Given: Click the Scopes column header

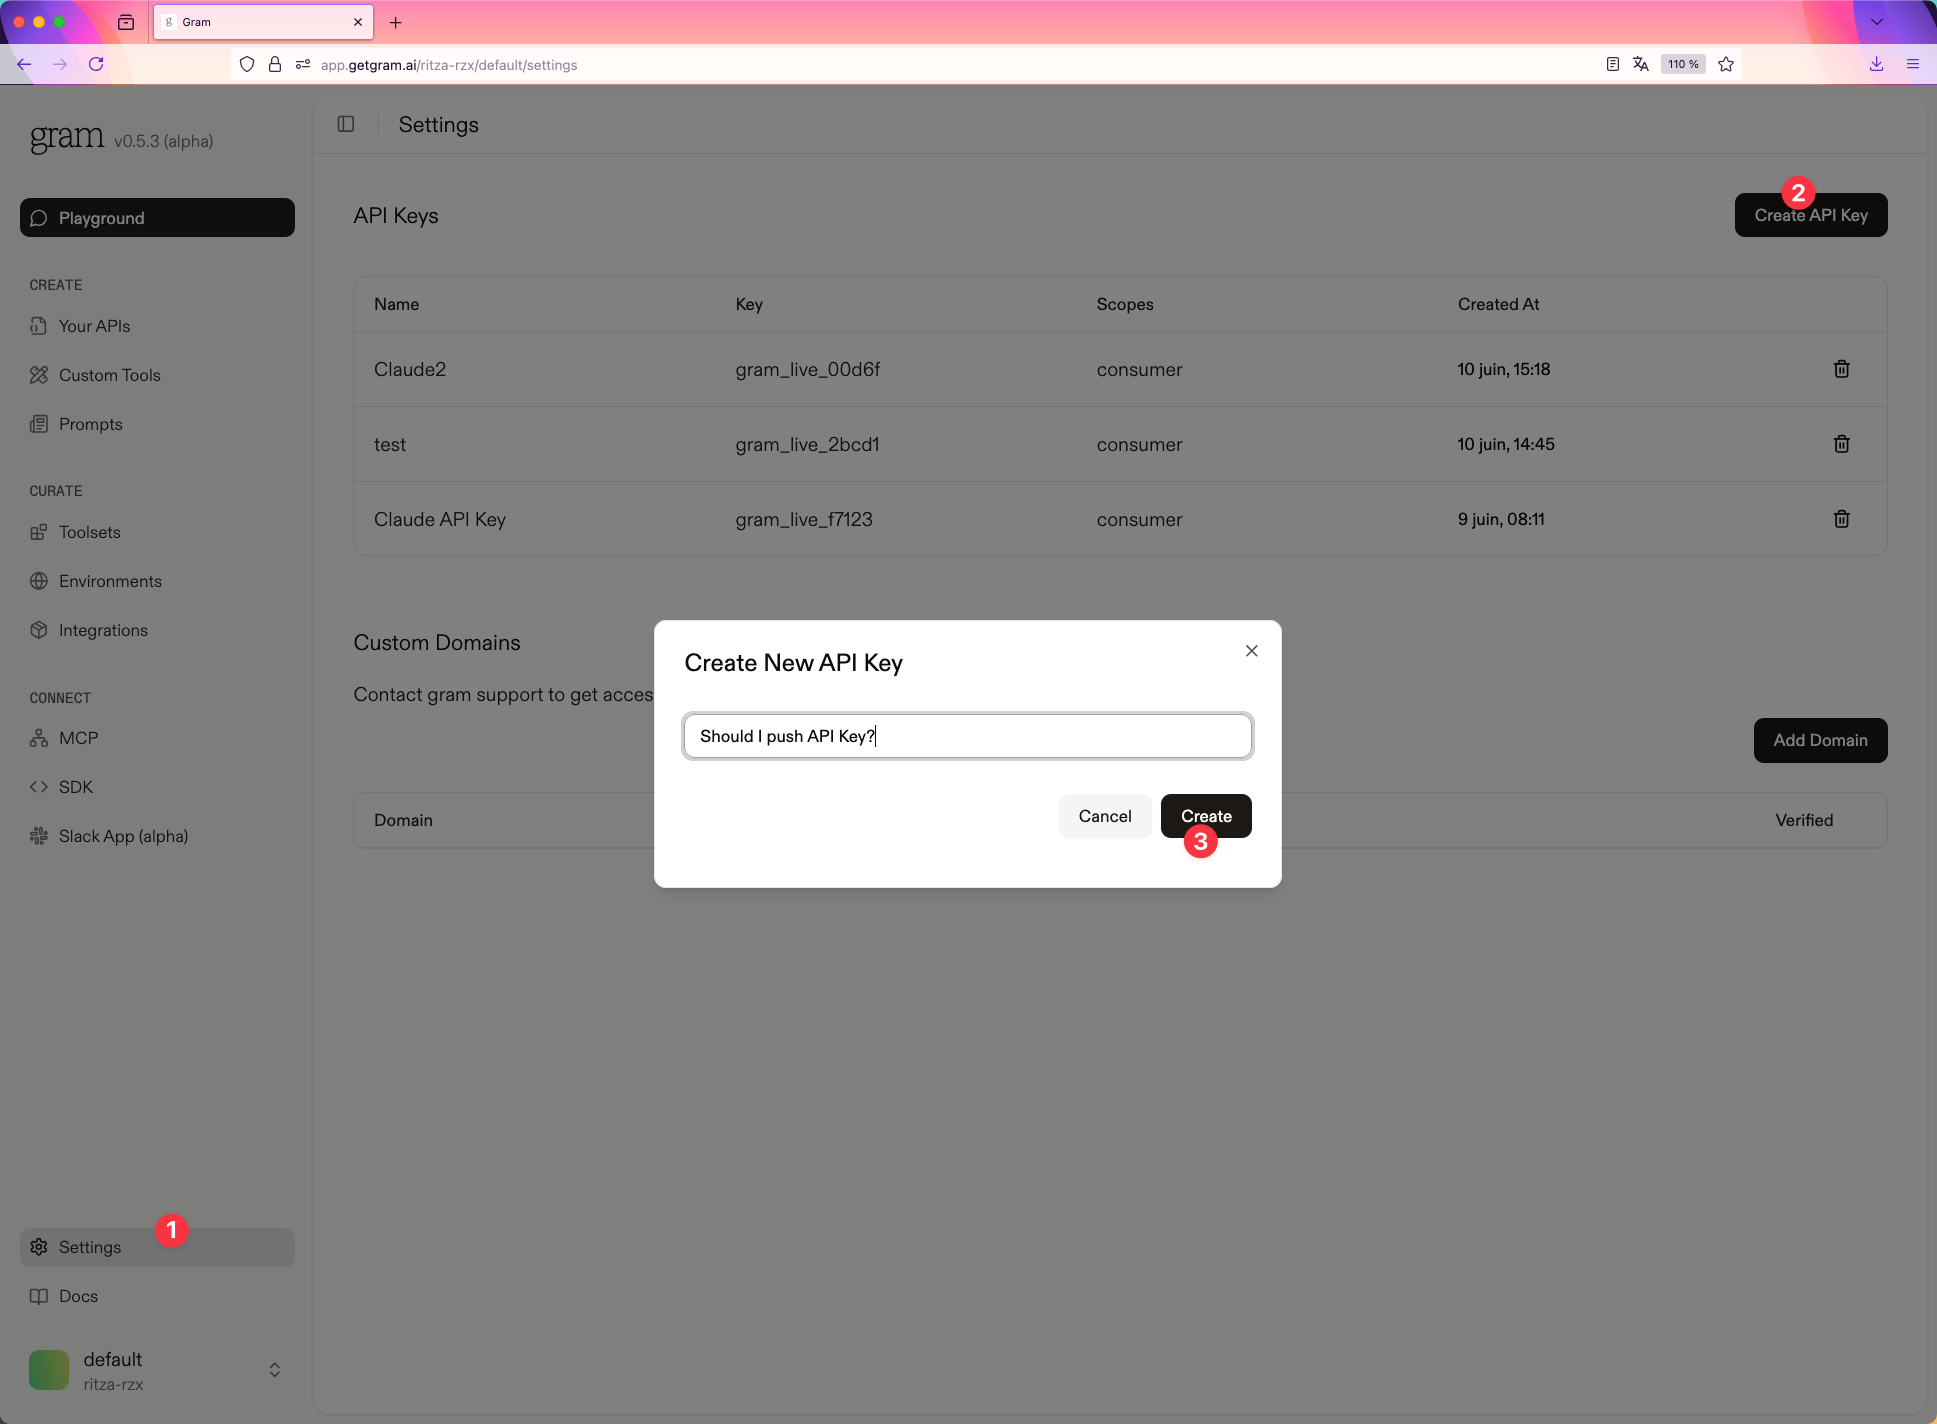Looking at the screenshot, I should pos(1124,304).
